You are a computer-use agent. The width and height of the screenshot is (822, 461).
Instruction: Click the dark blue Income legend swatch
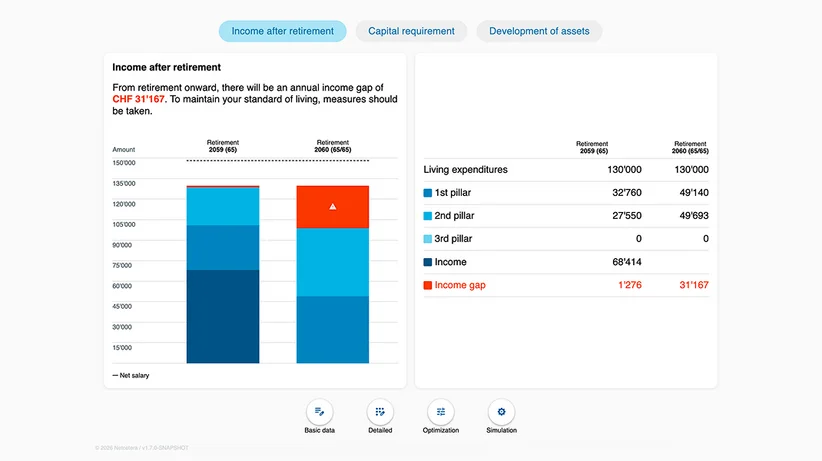click(x=428, y=262)
